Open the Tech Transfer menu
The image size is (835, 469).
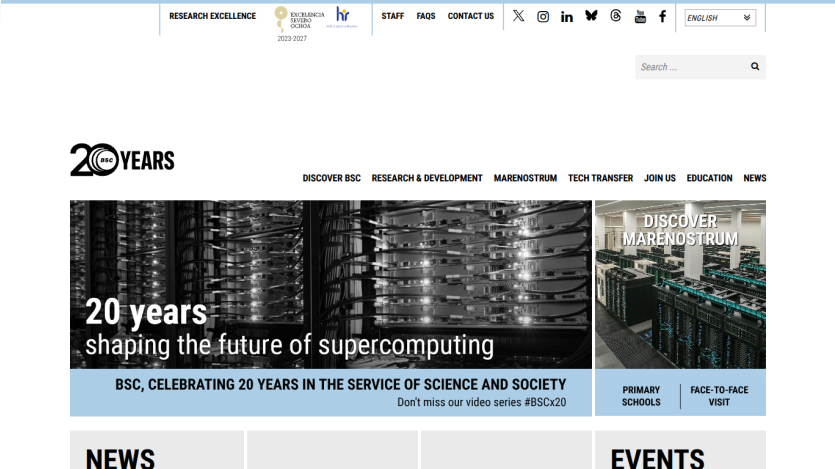600,178
